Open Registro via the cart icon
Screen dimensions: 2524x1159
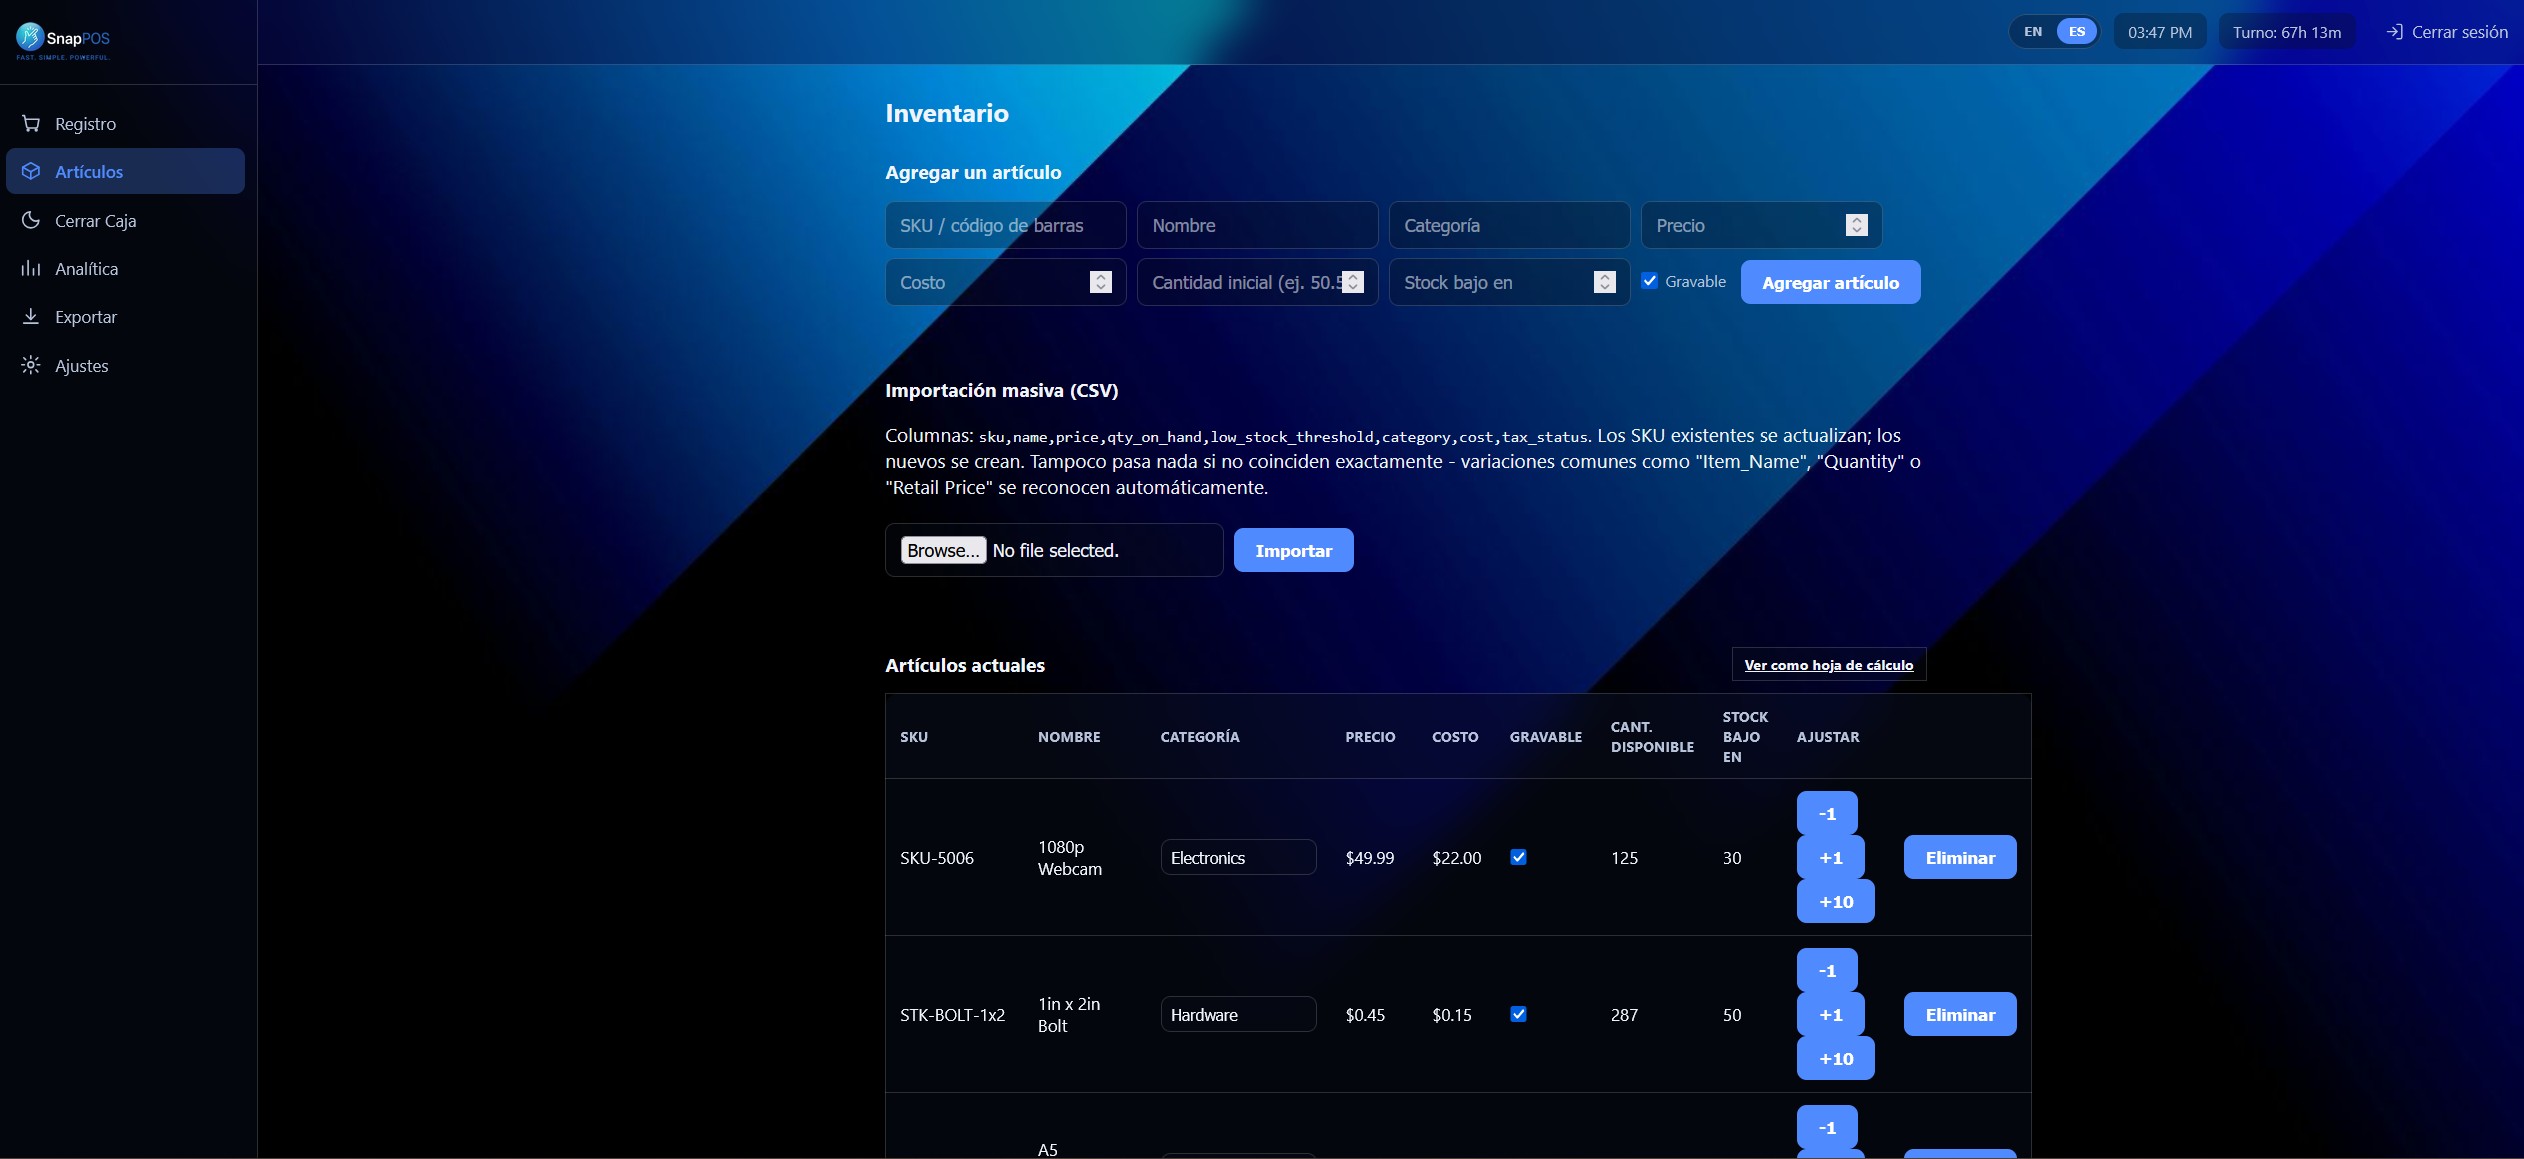[31, 124]
